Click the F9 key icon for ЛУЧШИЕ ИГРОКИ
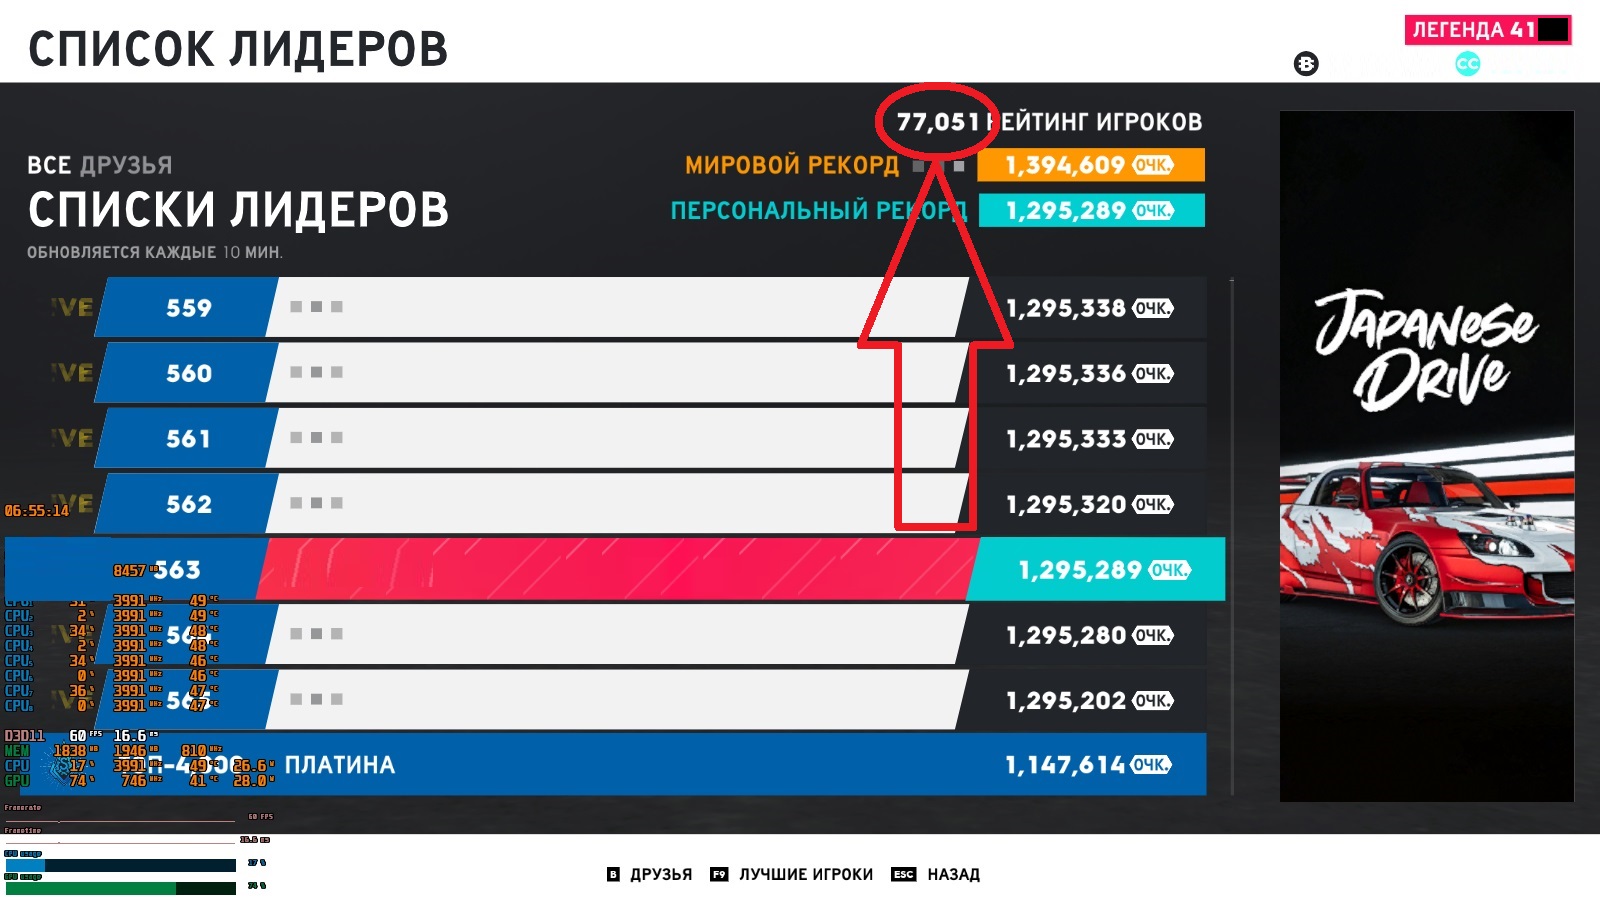 (x=718, y=874)
